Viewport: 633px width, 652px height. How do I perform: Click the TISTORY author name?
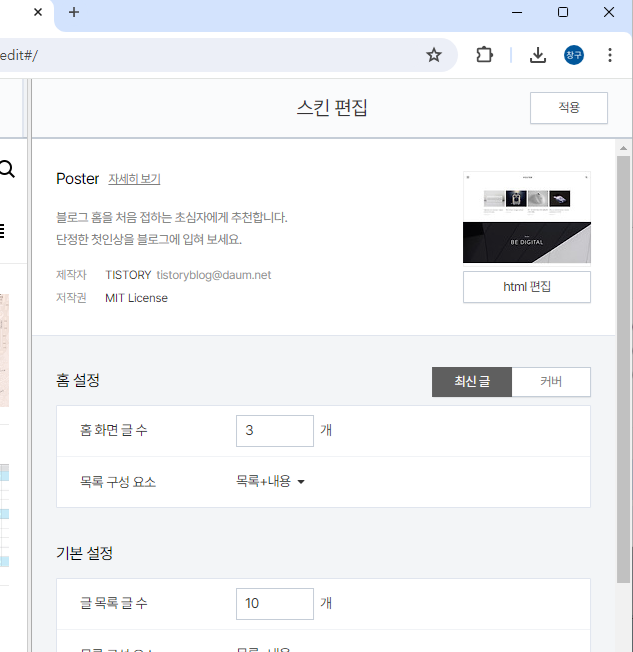[x=128, y=275]
